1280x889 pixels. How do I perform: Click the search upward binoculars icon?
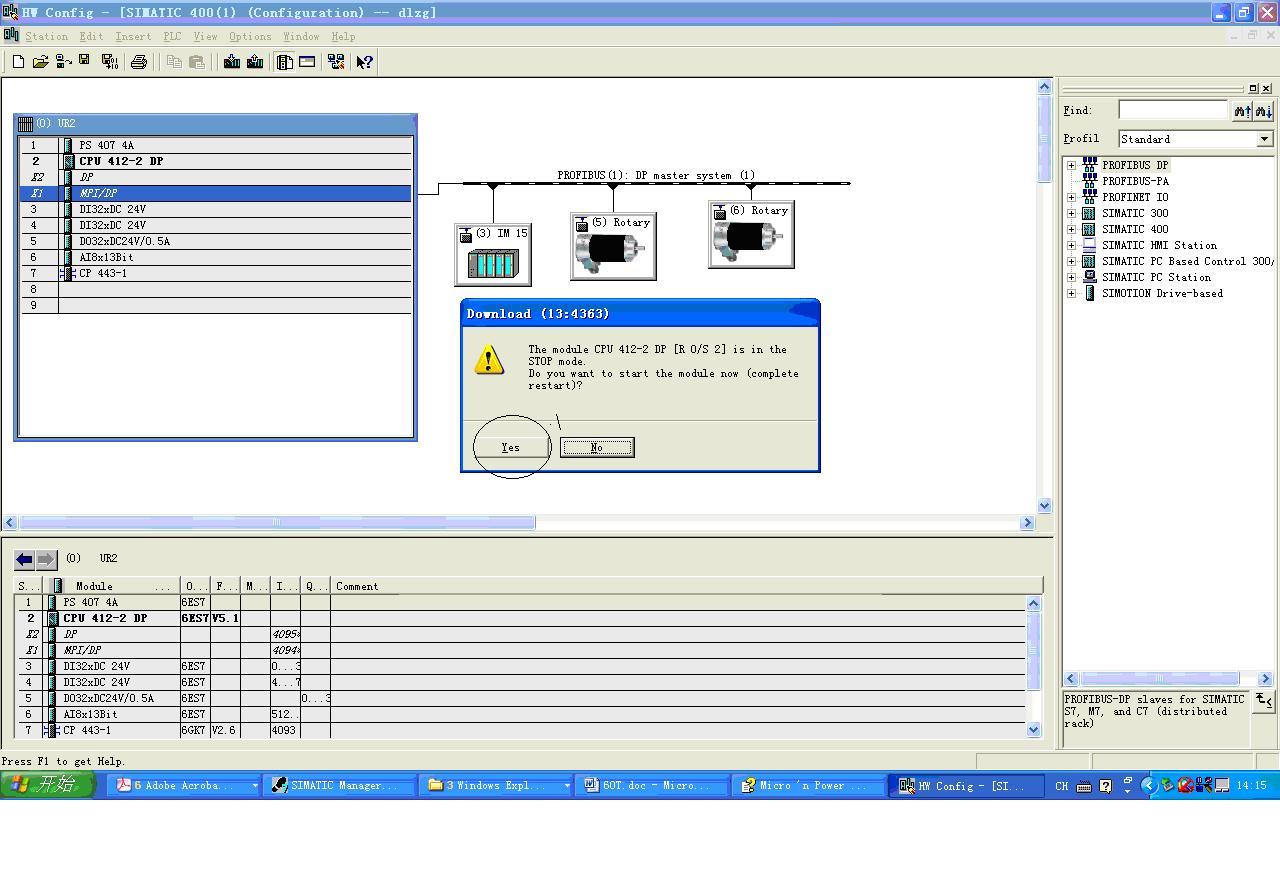point(1242,111)
